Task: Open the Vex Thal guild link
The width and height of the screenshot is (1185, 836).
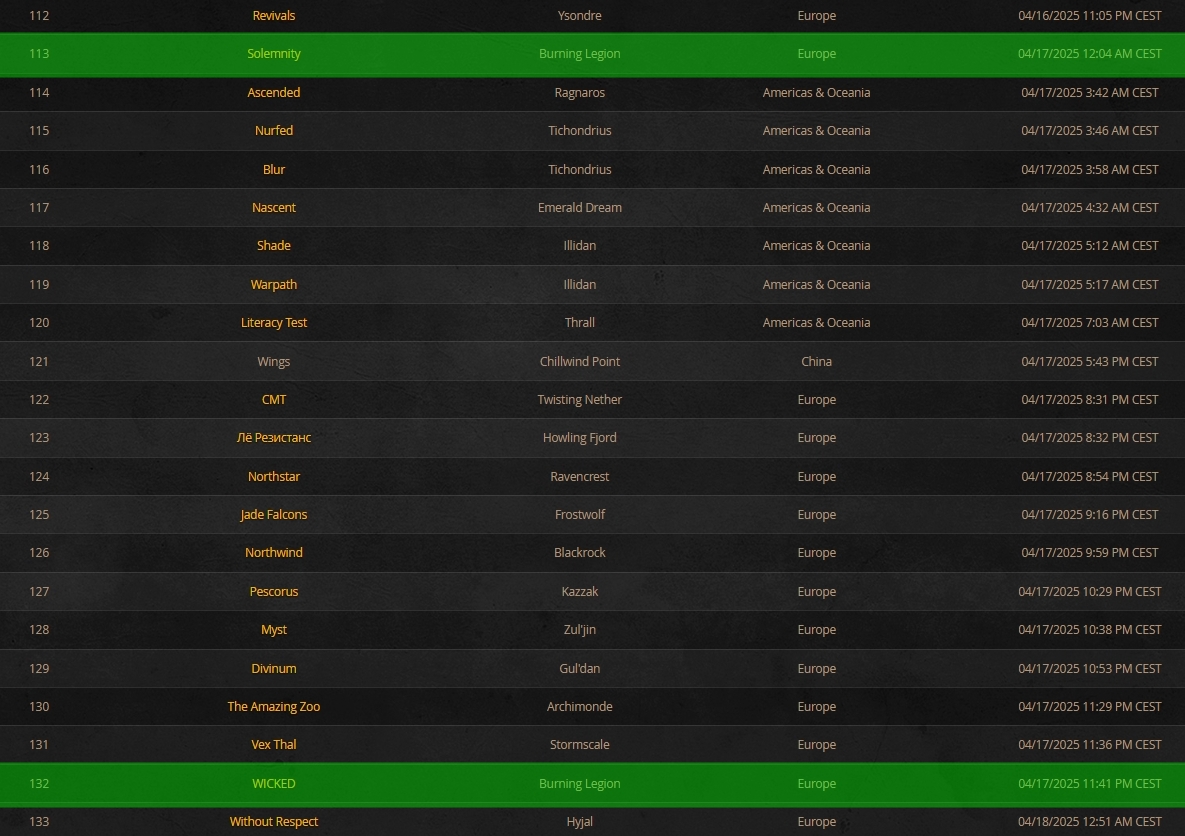Action: [274, 745]
